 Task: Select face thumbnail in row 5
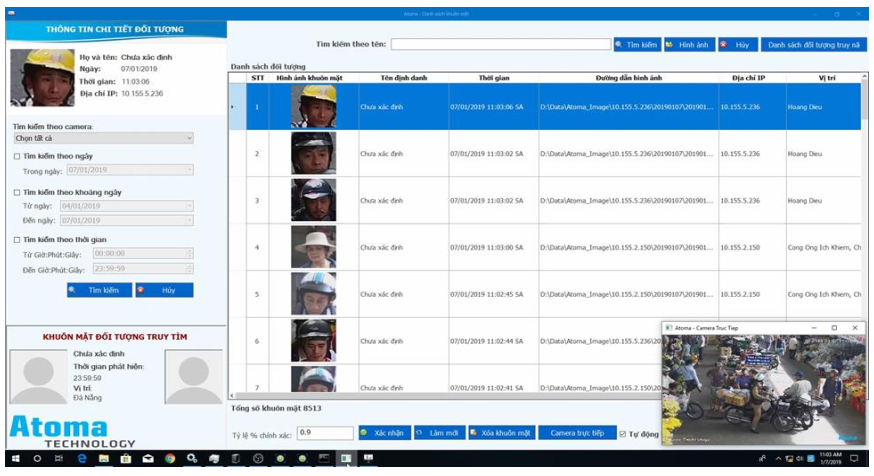point(314,294)
